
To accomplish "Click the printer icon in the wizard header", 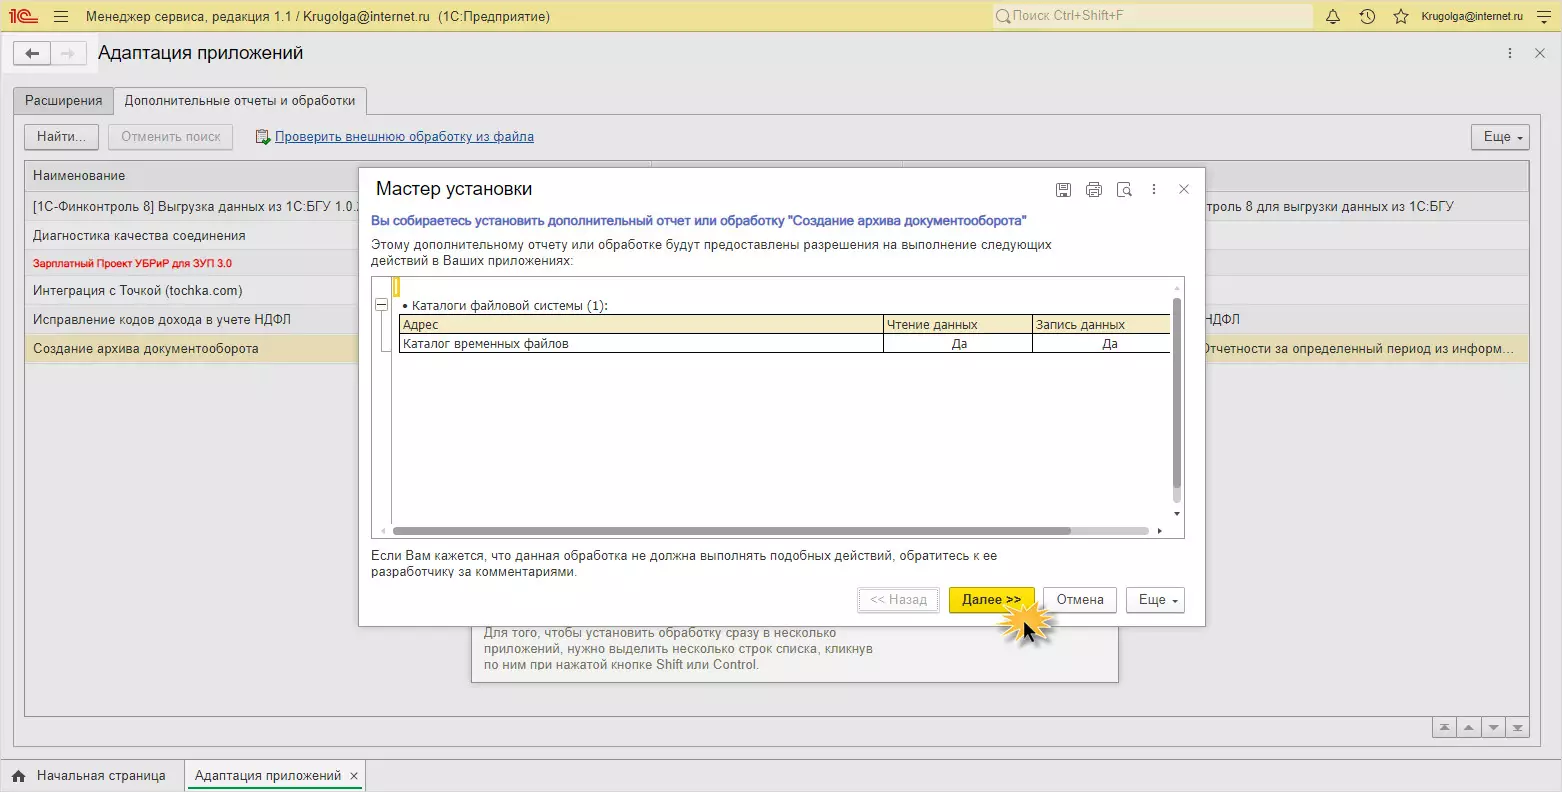I will coord(1093,189).
